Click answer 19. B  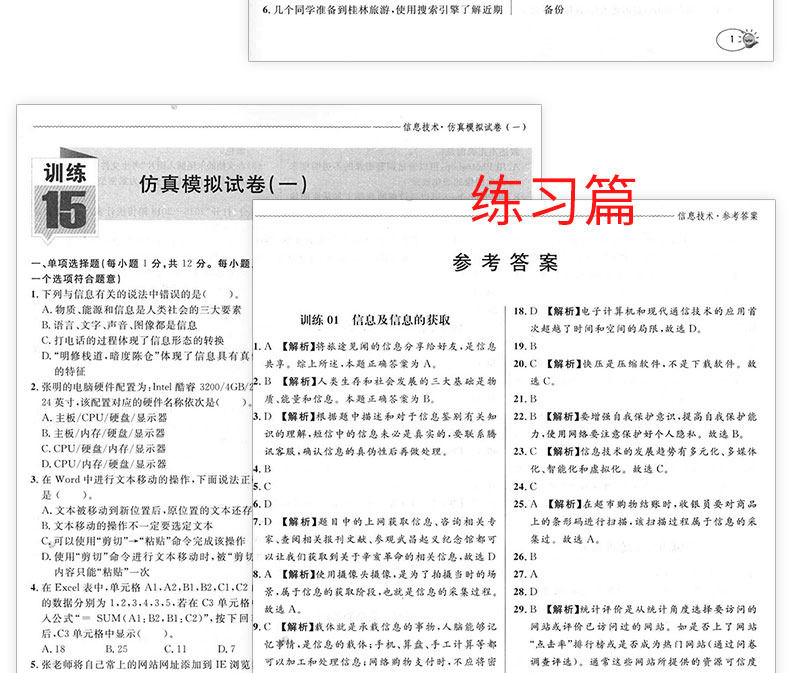(525, 346)
